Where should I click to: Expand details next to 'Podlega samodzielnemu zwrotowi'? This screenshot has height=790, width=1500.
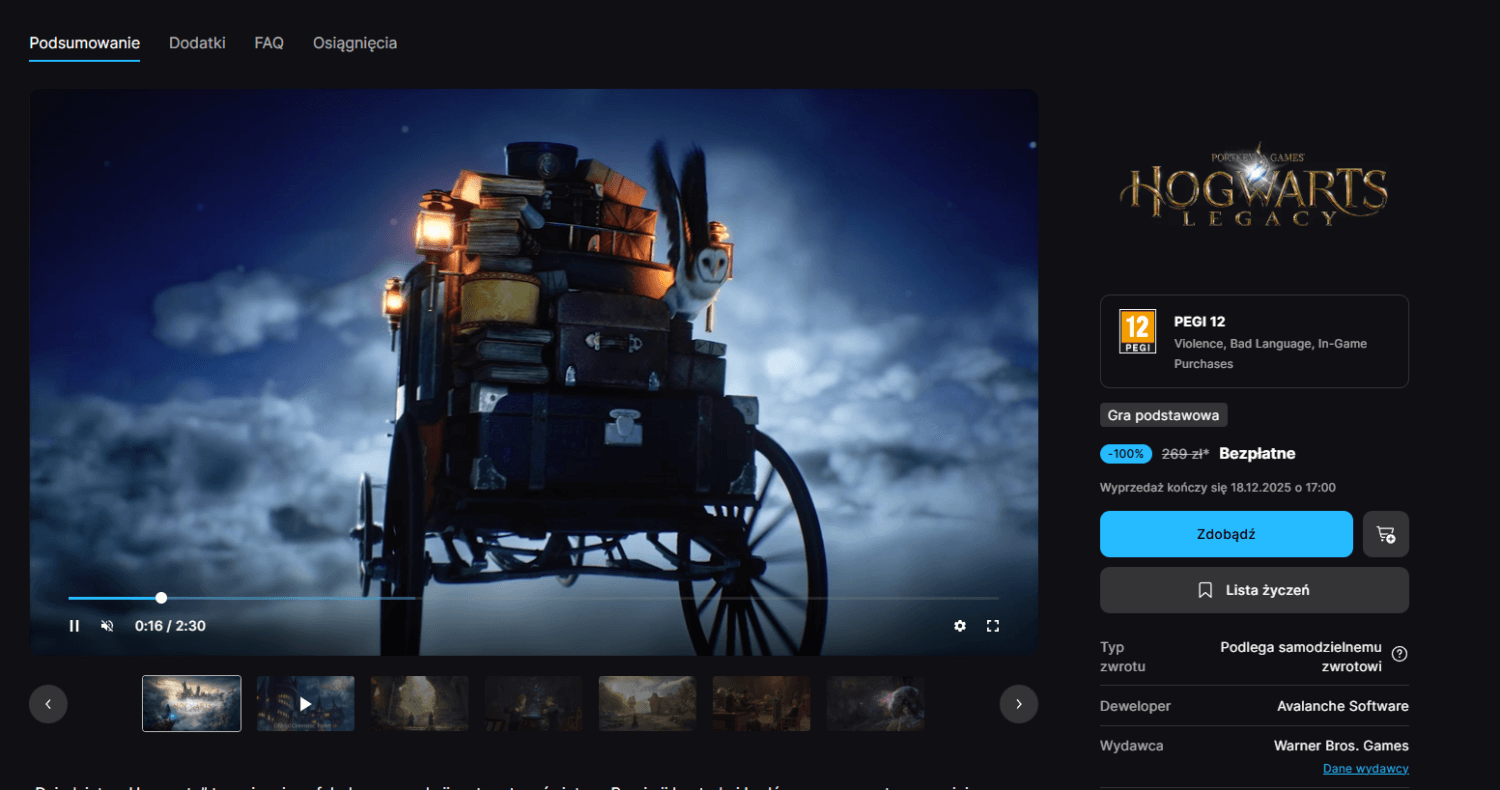(1401, 653)
